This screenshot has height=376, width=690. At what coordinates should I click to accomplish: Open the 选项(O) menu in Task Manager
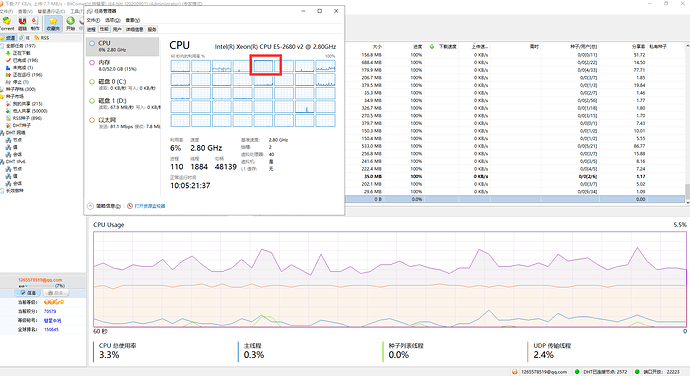pyautogui.click(x=112, y=20)
